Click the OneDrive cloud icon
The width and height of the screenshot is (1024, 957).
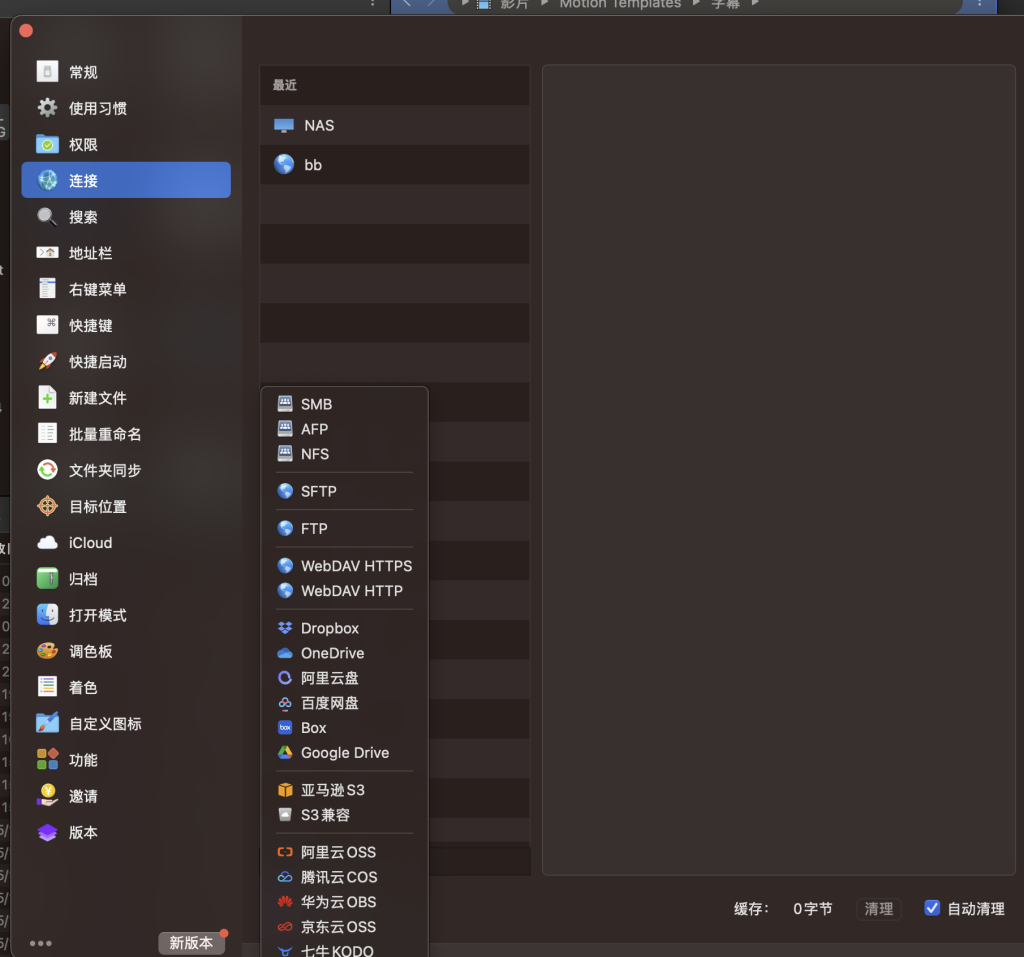click(x=285, y=653)
